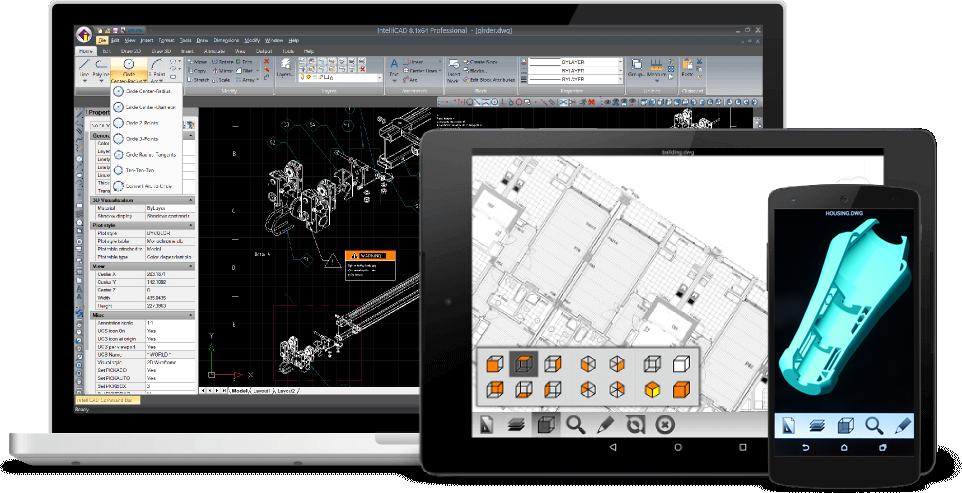Click the Insert Block button

pos(453,71)
